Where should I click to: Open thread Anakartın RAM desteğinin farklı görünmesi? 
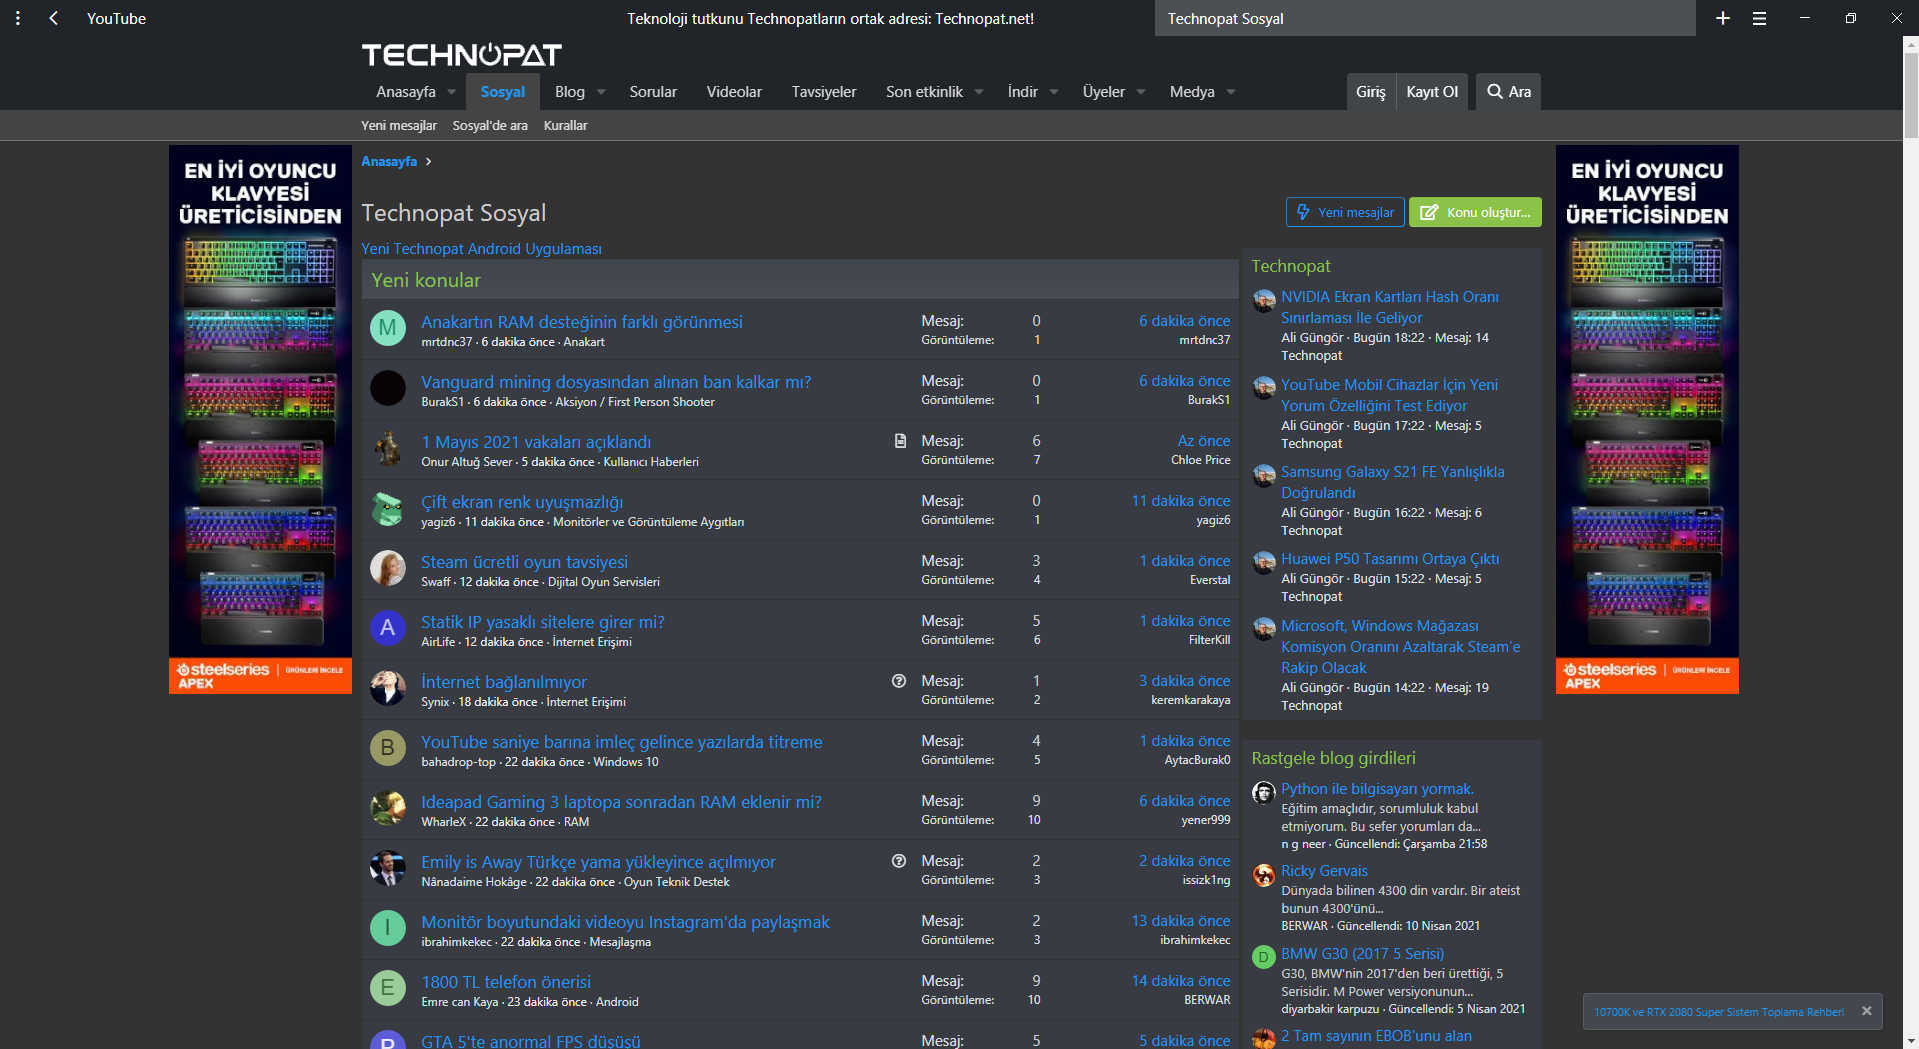(582, 322)
